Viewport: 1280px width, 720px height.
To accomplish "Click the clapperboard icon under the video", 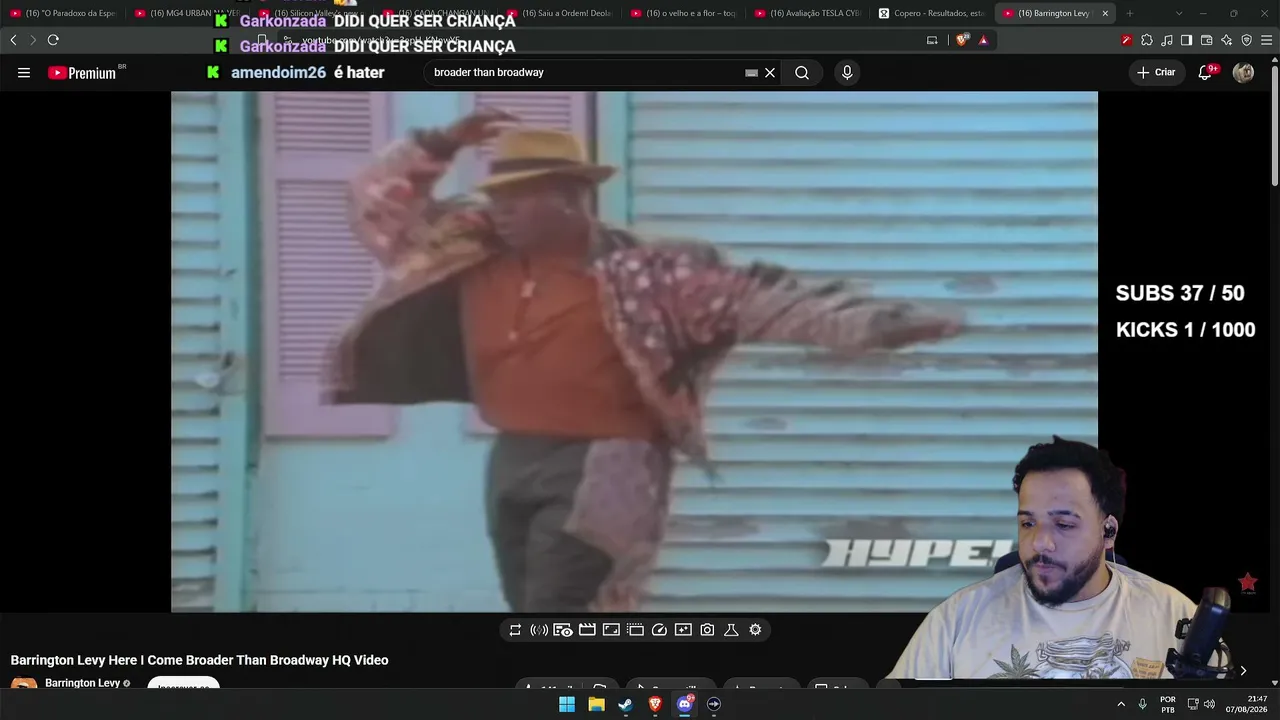I will click(x=587, y=630).
